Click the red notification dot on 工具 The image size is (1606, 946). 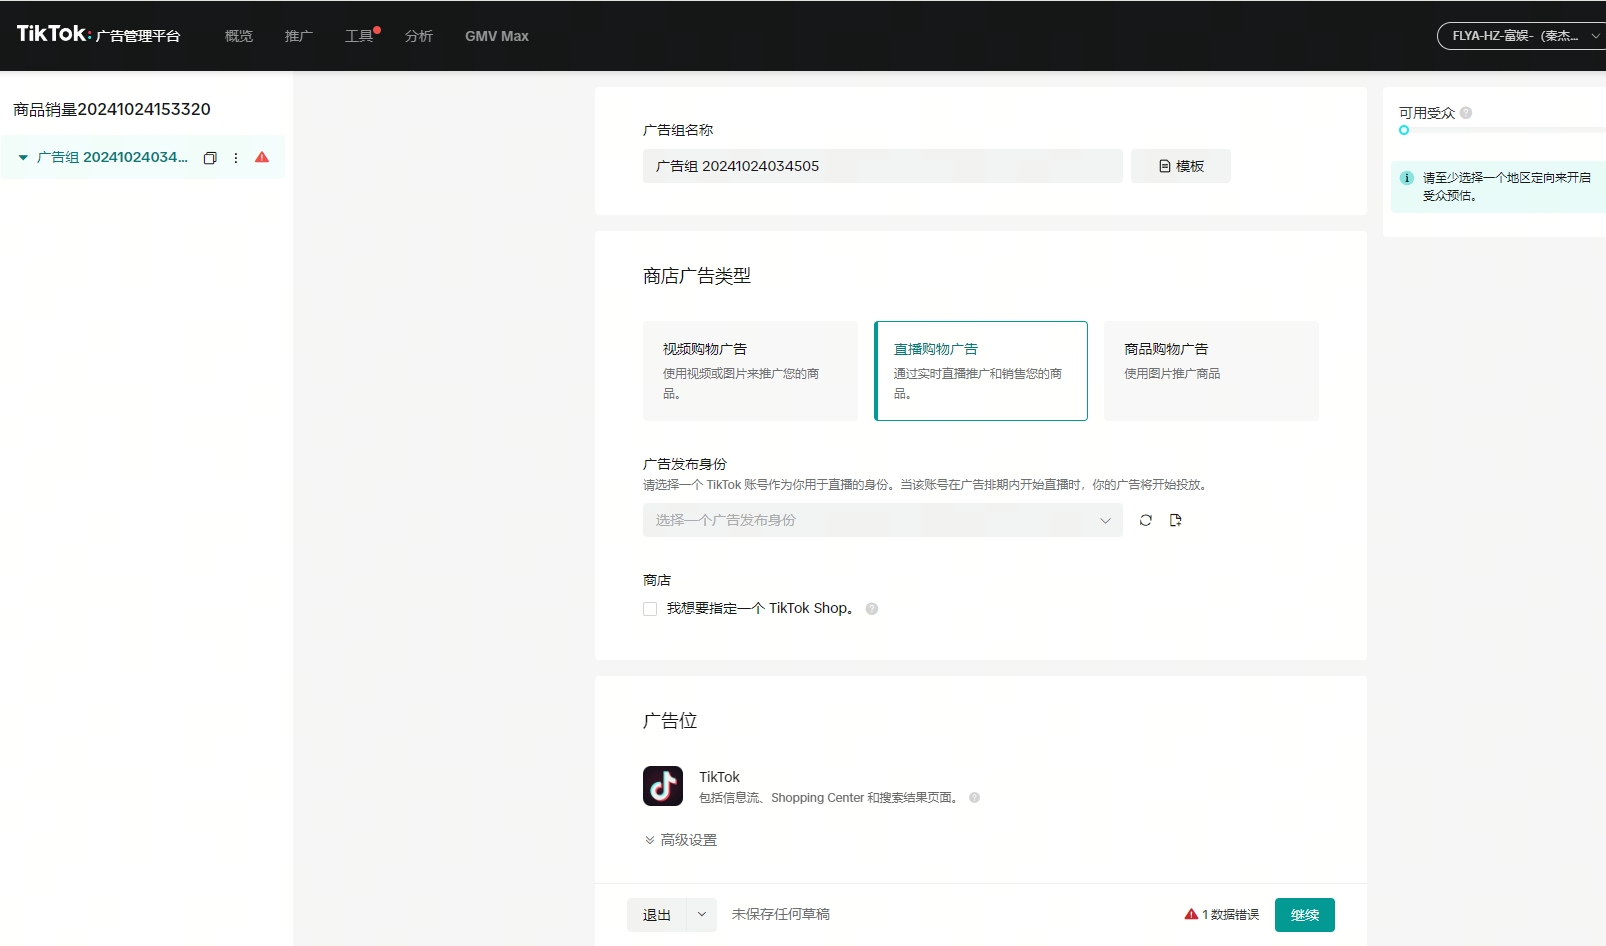[377, 30]
